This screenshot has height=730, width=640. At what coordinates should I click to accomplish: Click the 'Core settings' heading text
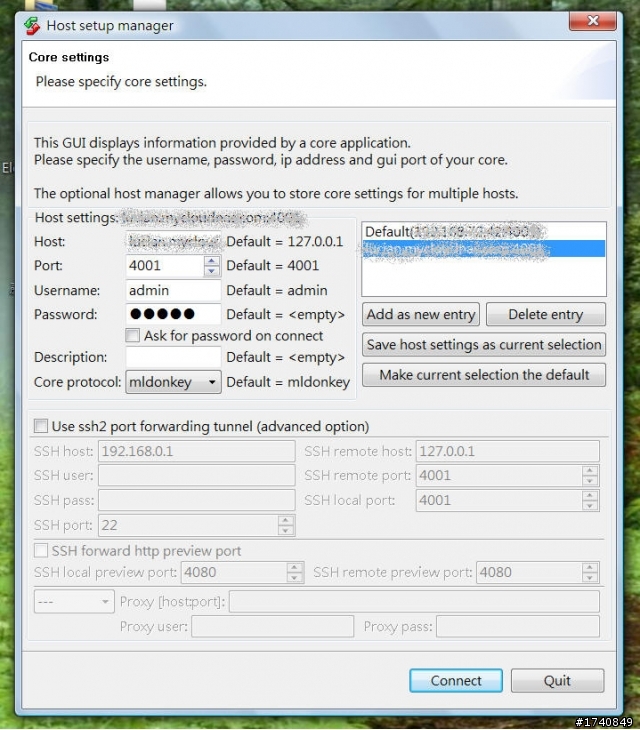point(69,57)
